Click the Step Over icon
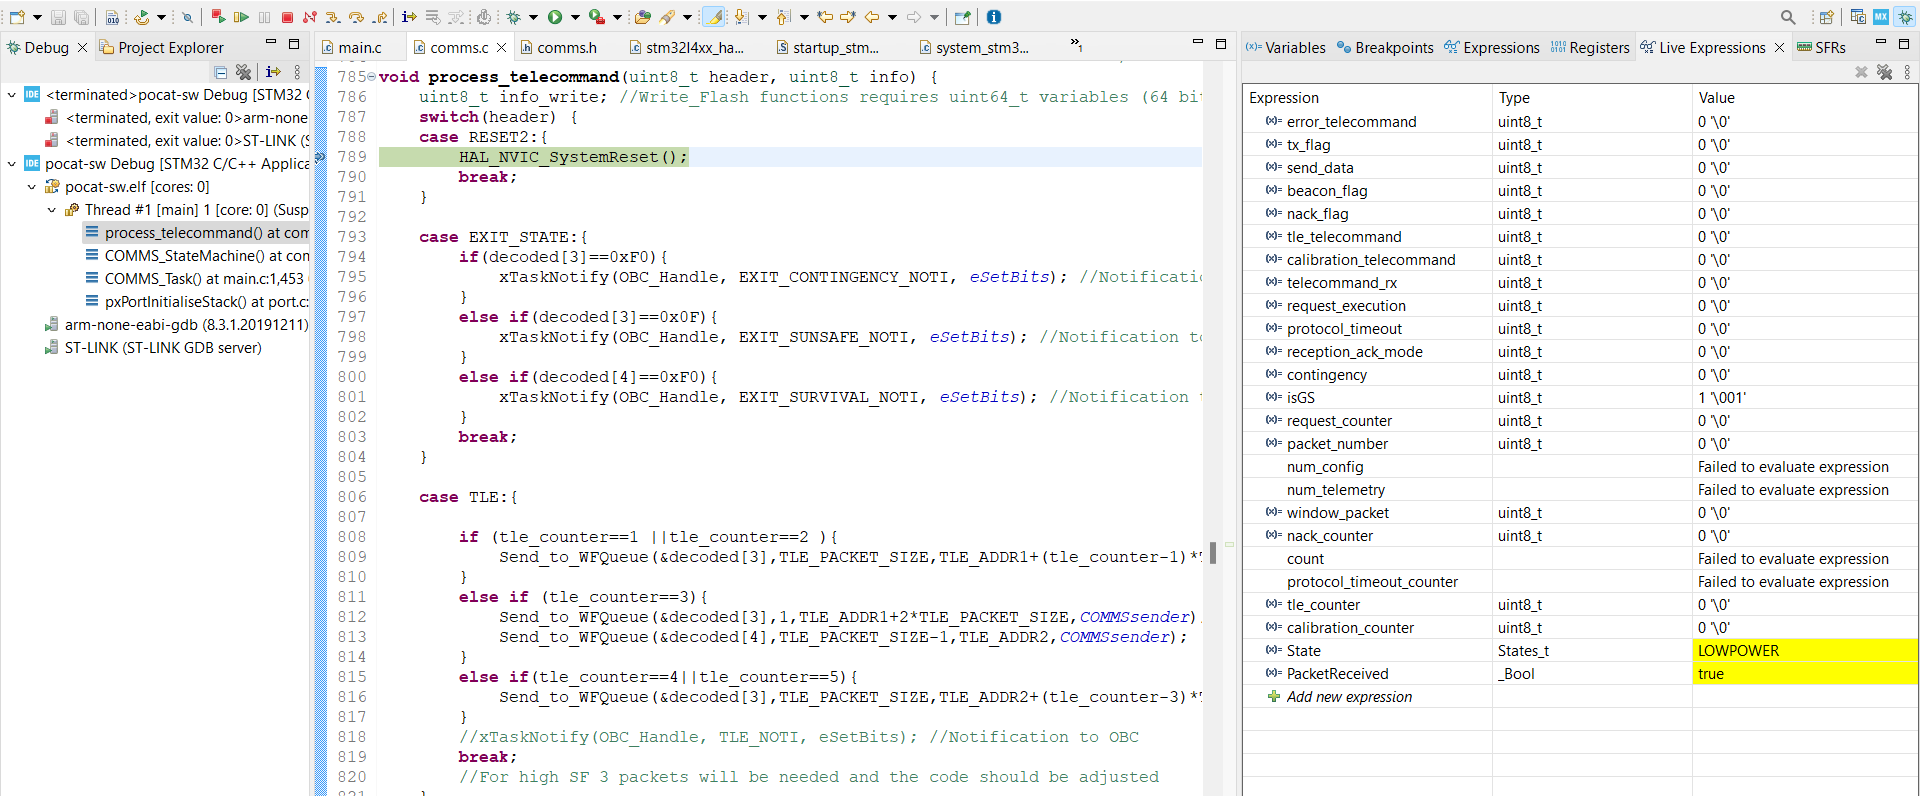Viewport: 1920px width, 796px height. point(356,17)
